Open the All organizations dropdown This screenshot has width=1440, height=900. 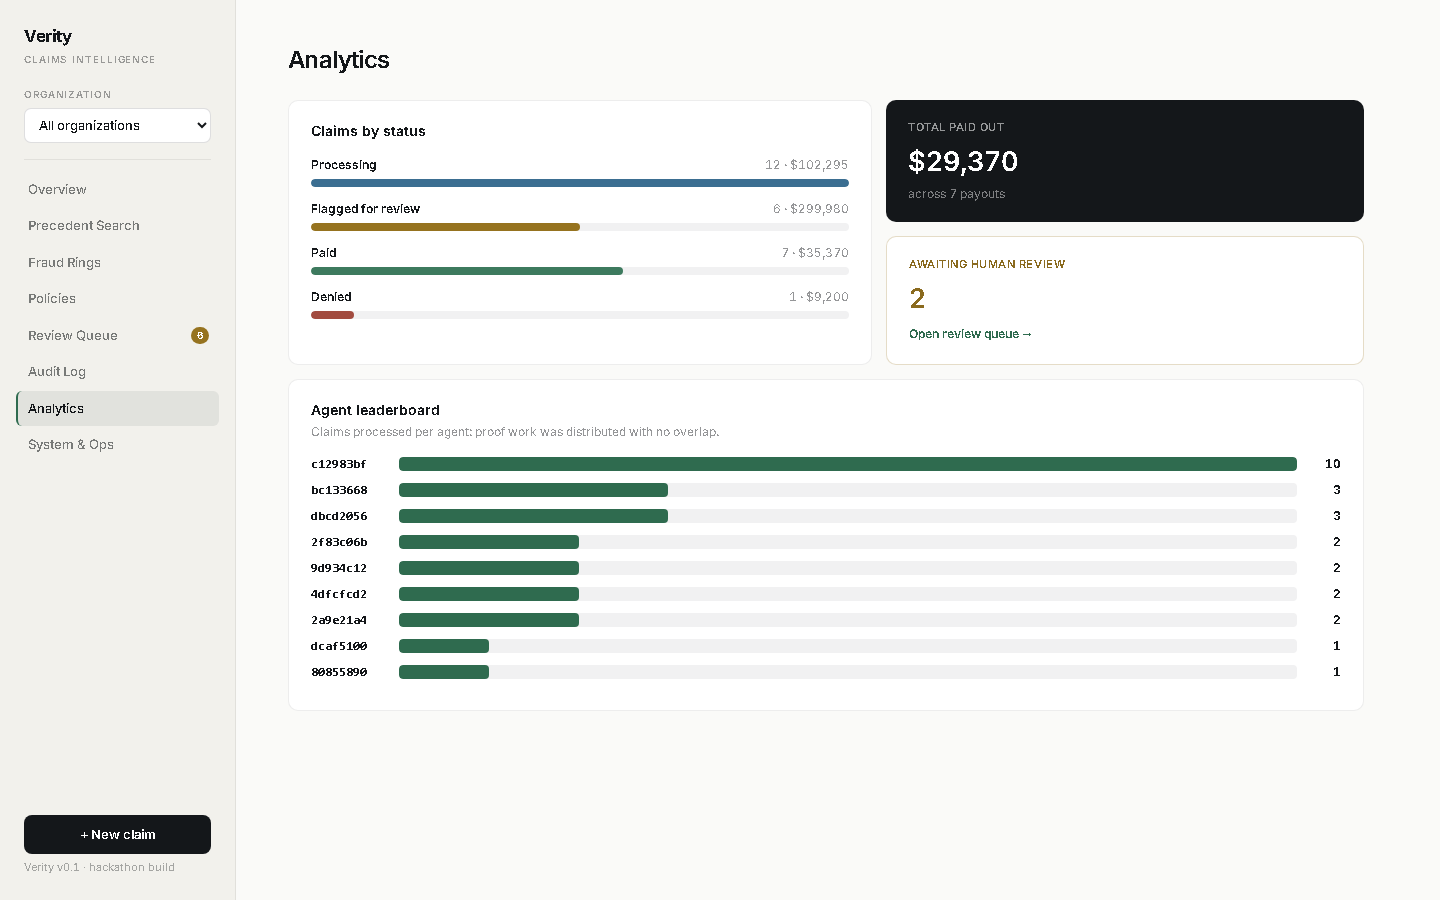[117, 125]
